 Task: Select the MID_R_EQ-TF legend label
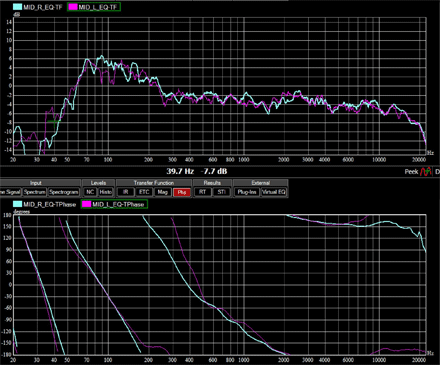point(43,7)
